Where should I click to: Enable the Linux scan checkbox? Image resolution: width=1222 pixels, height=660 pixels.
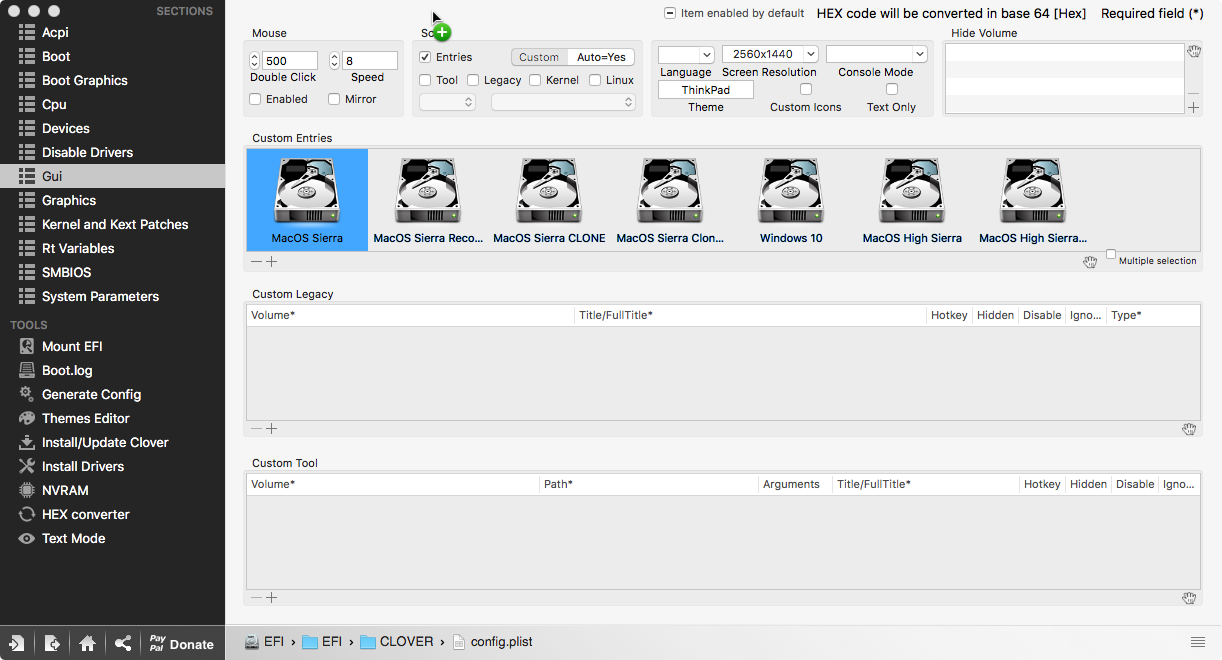point(595,80)
